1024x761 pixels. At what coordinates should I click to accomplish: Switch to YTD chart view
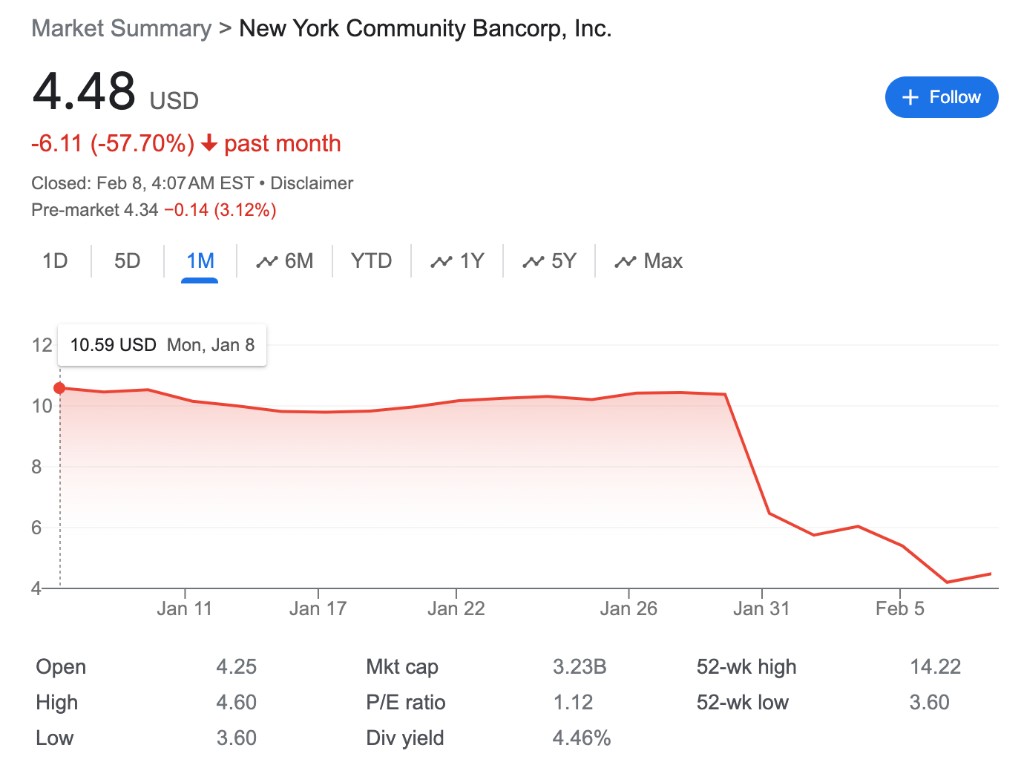point(371,261)
